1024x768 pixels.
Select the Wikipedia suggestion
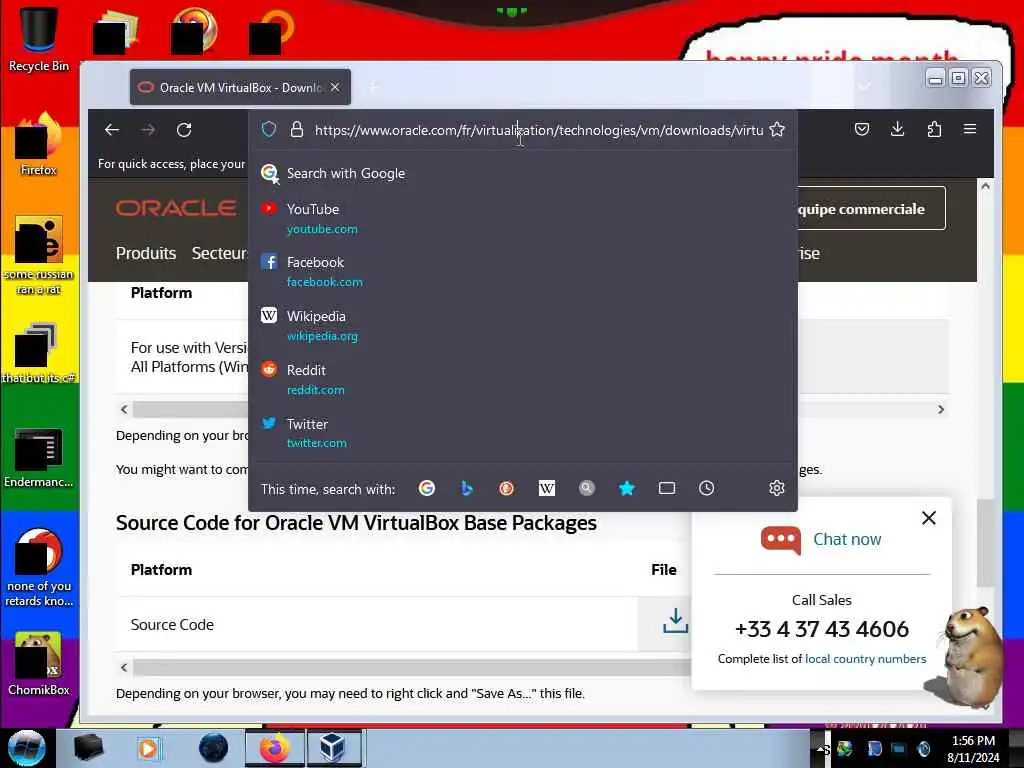pos(522,326)
